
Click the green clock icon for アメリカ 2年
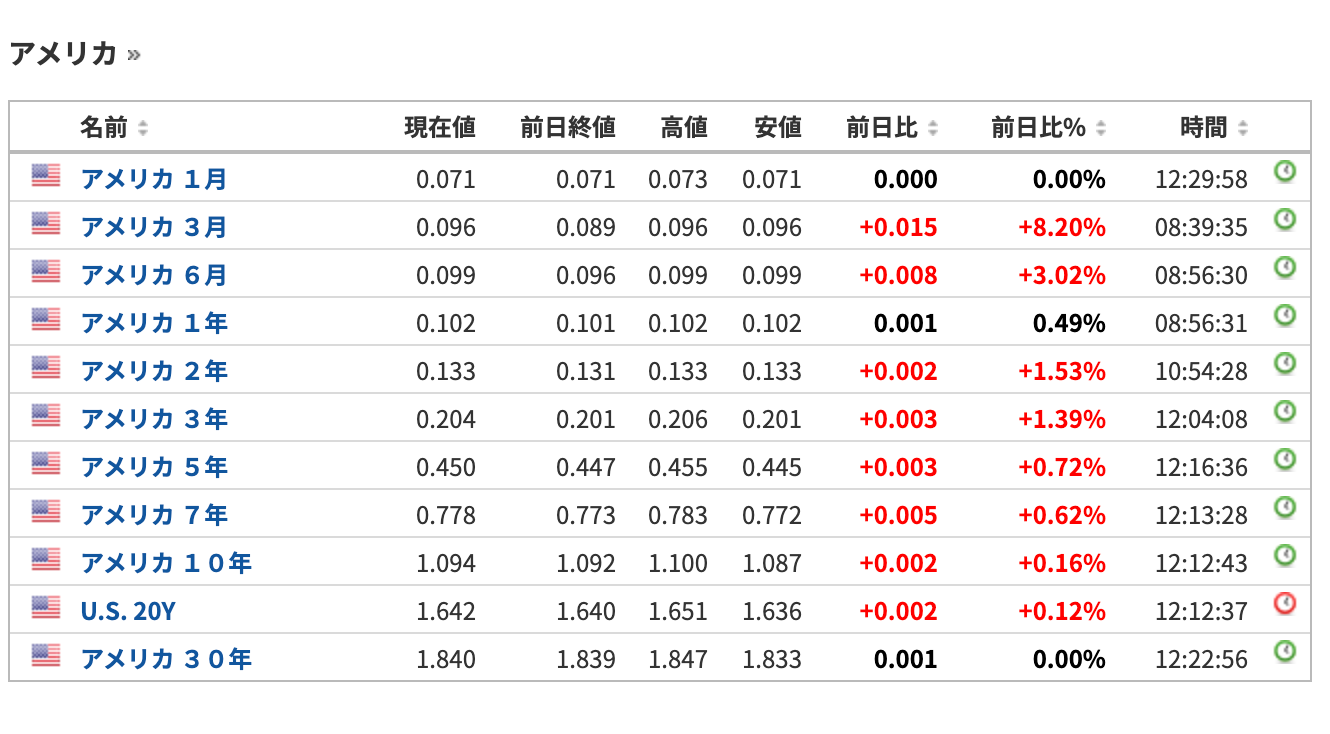point(1285,363)
